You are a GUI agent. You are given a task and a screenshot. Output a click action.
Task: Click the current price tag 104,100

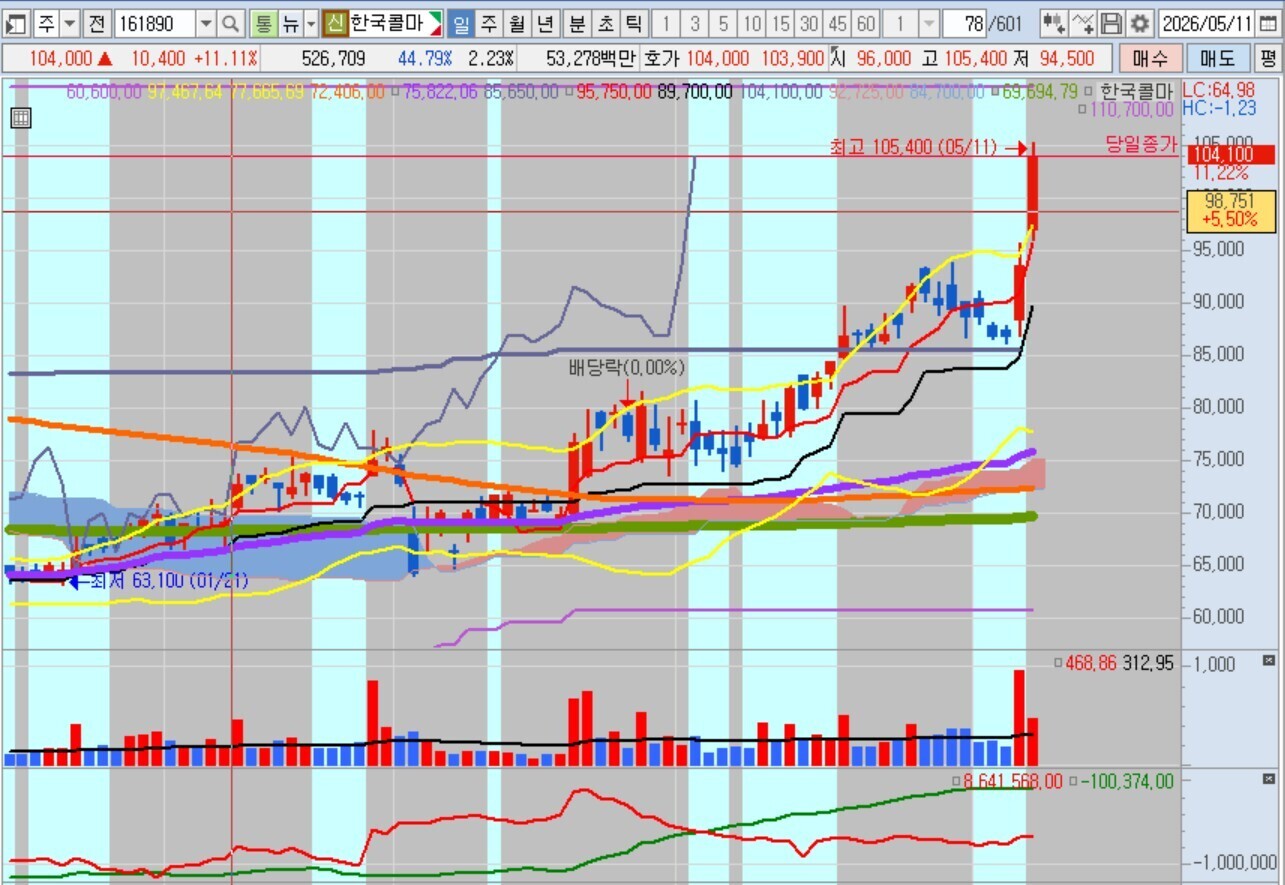pos(1229,154)
